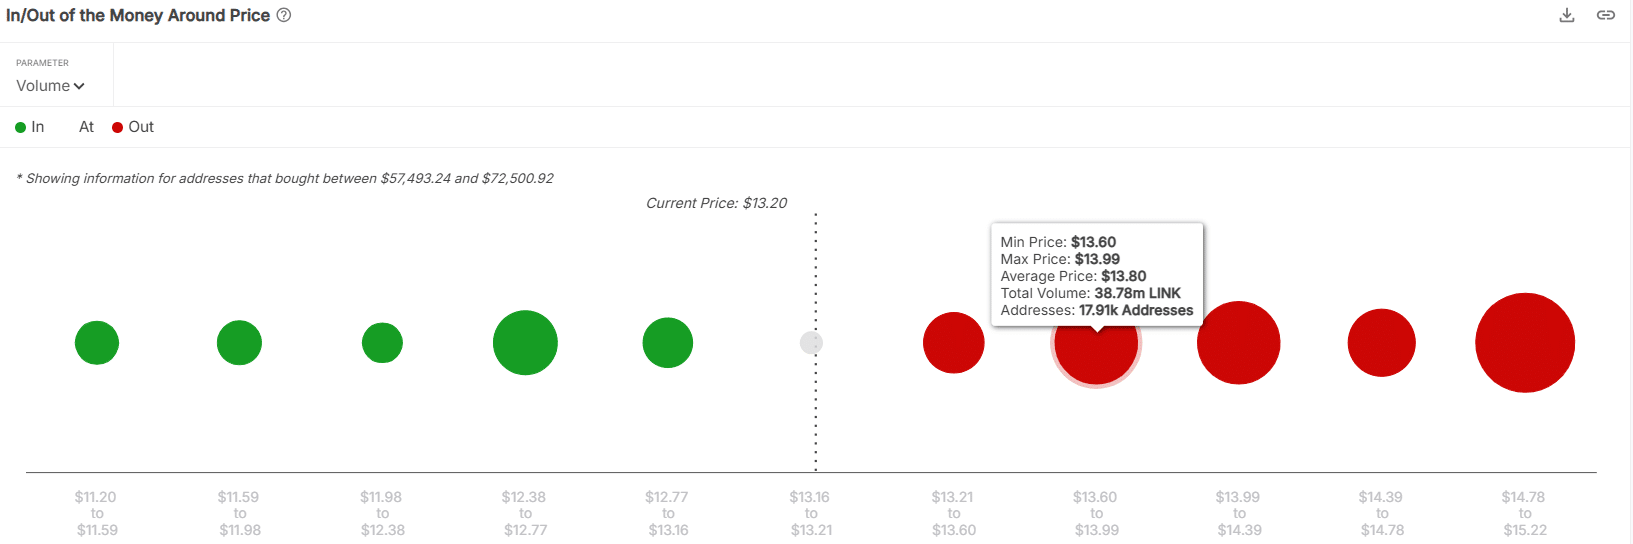Click the green bubble for $12.77 to $13.16
Screen dimensions: 1633x544
pyautogui.click(x=668, y=343)
